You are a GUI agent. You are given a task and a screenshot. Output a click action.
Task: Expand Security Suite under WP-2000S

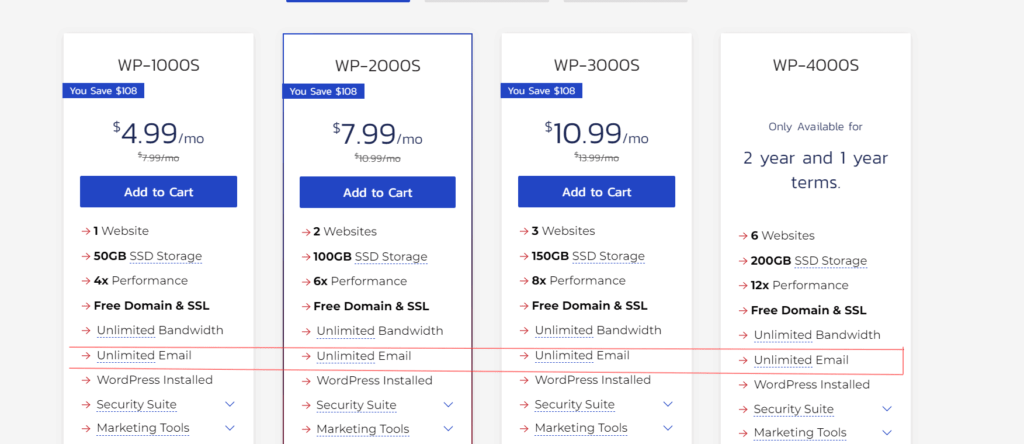coord(449,405)
